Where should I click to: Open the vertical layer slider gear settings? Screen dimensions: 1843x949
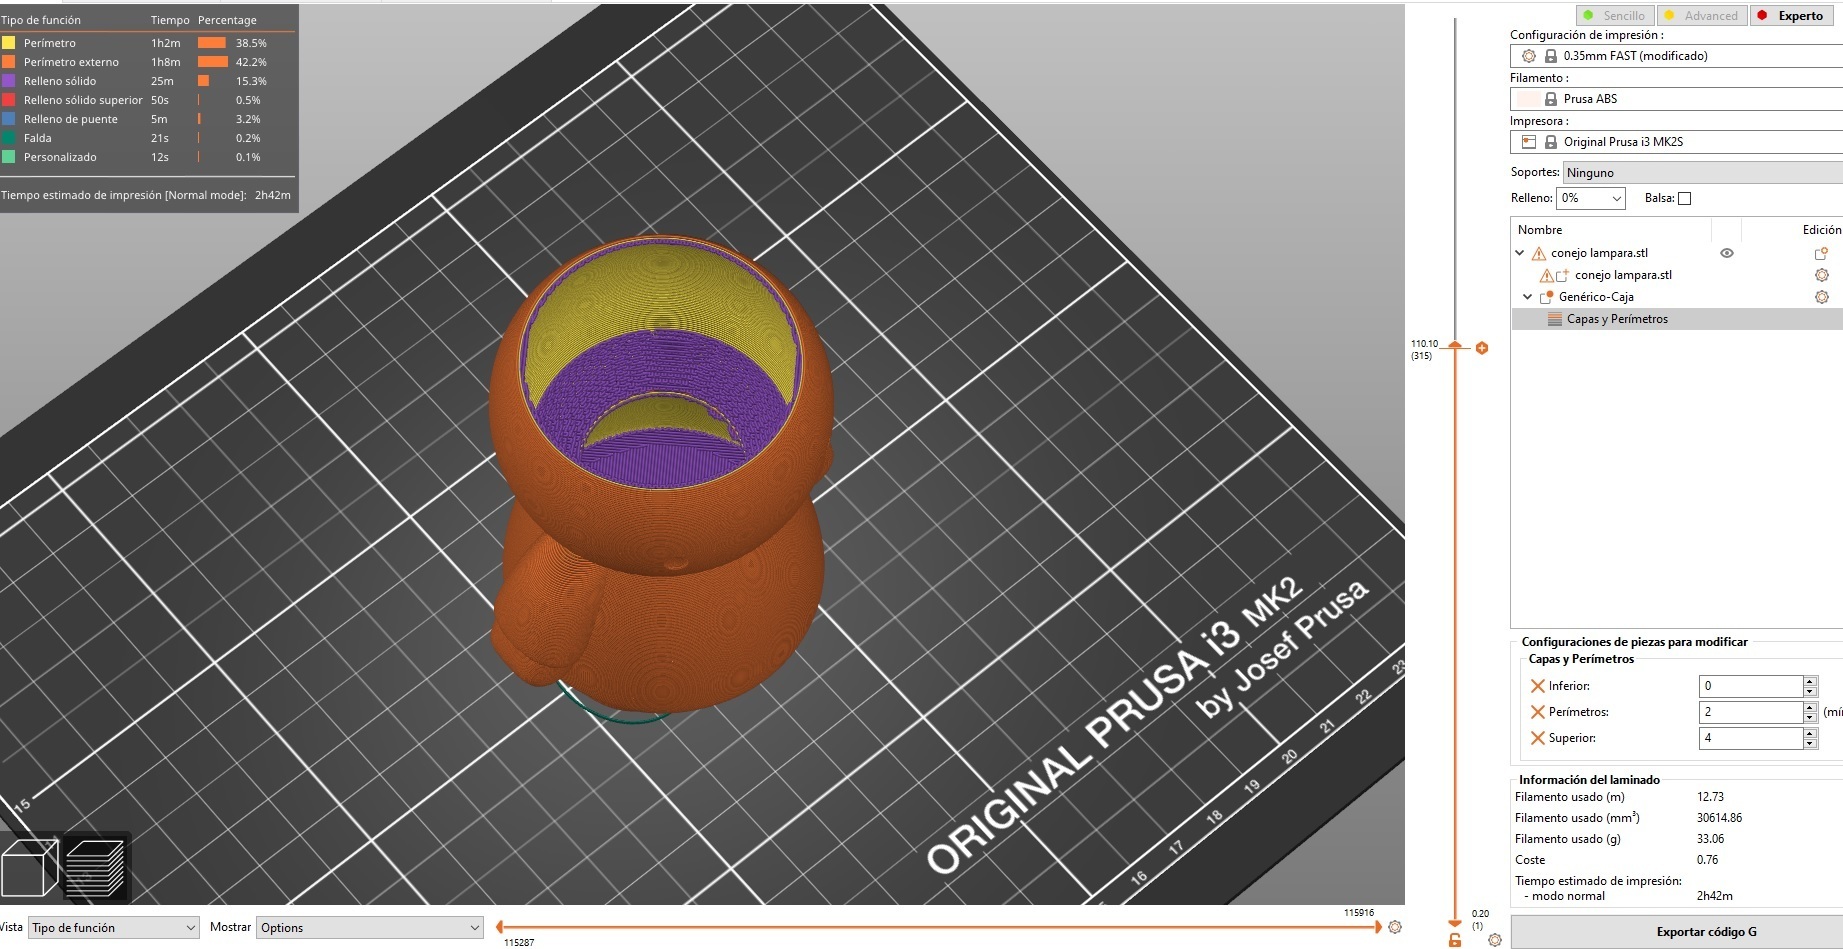pos(1495,940)
